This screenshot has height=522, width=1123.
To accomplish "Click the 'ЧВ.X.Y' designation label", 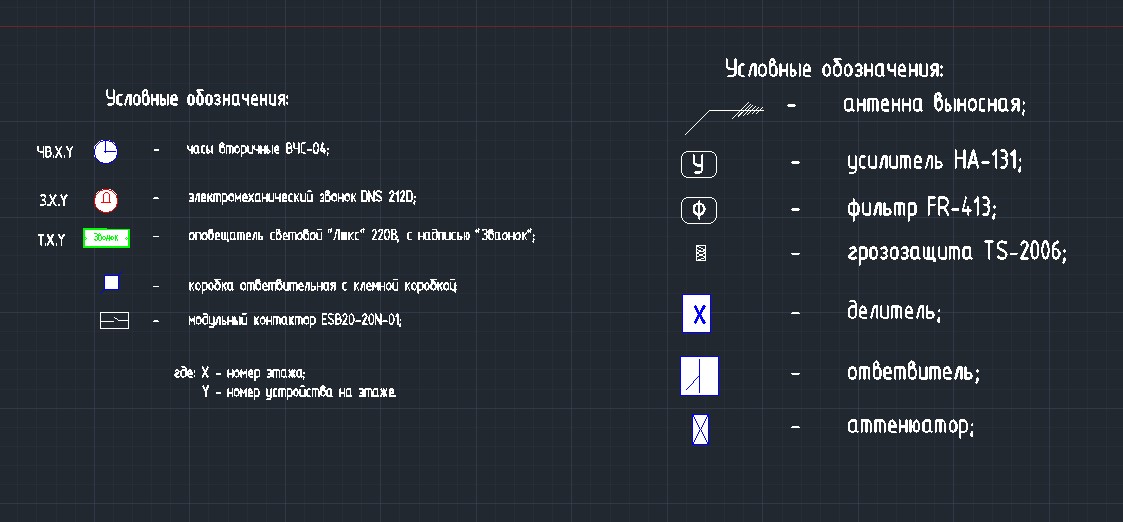I will pos(55,152).
